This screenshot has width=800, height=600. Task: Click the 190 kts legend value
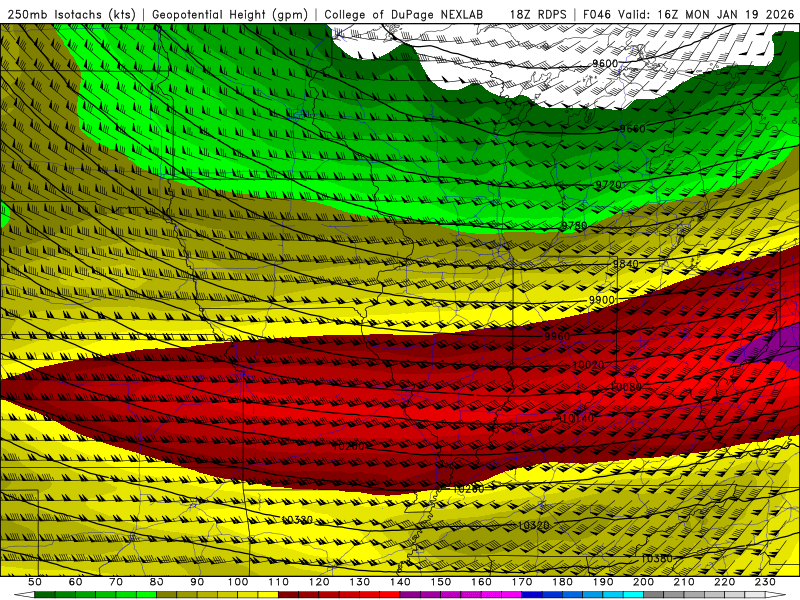pos(603,582)
